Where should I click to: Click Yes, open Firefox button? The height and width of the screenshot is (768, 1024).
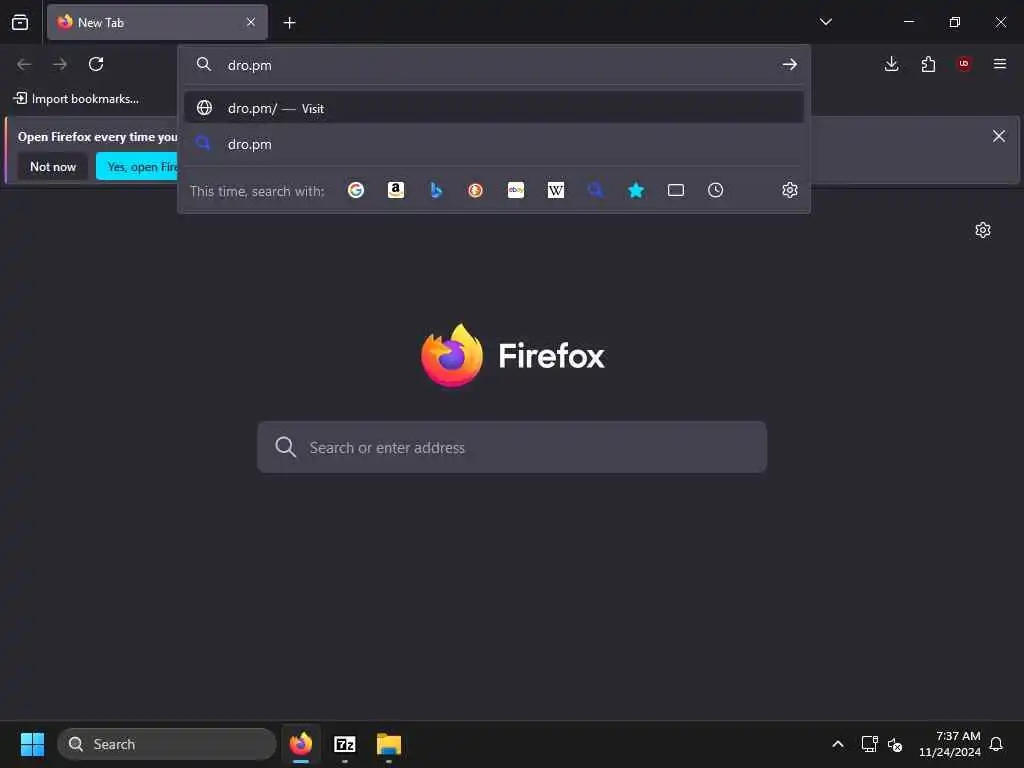coord(137,167)
